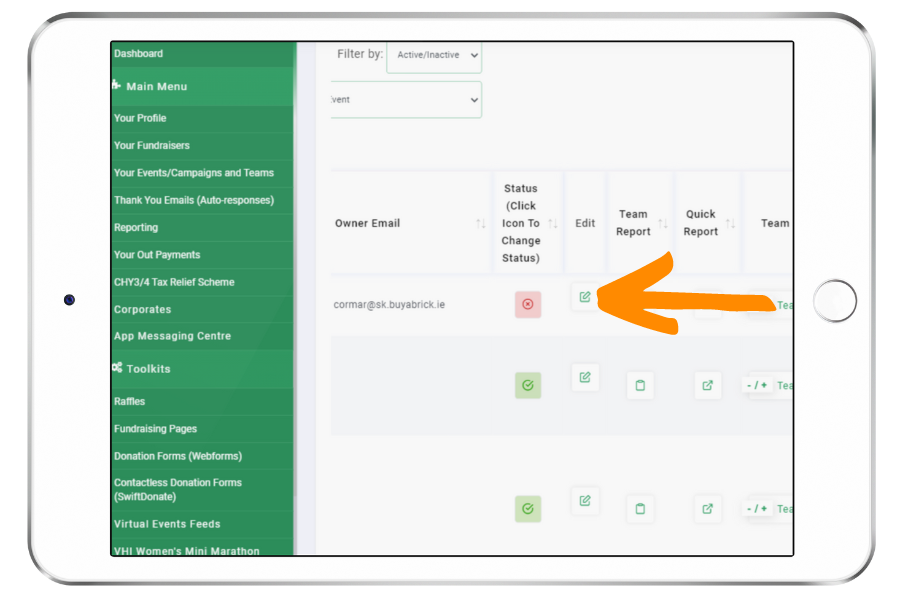Toggle the green active status icon in the shaded middle row

click(x=527, y=385)
